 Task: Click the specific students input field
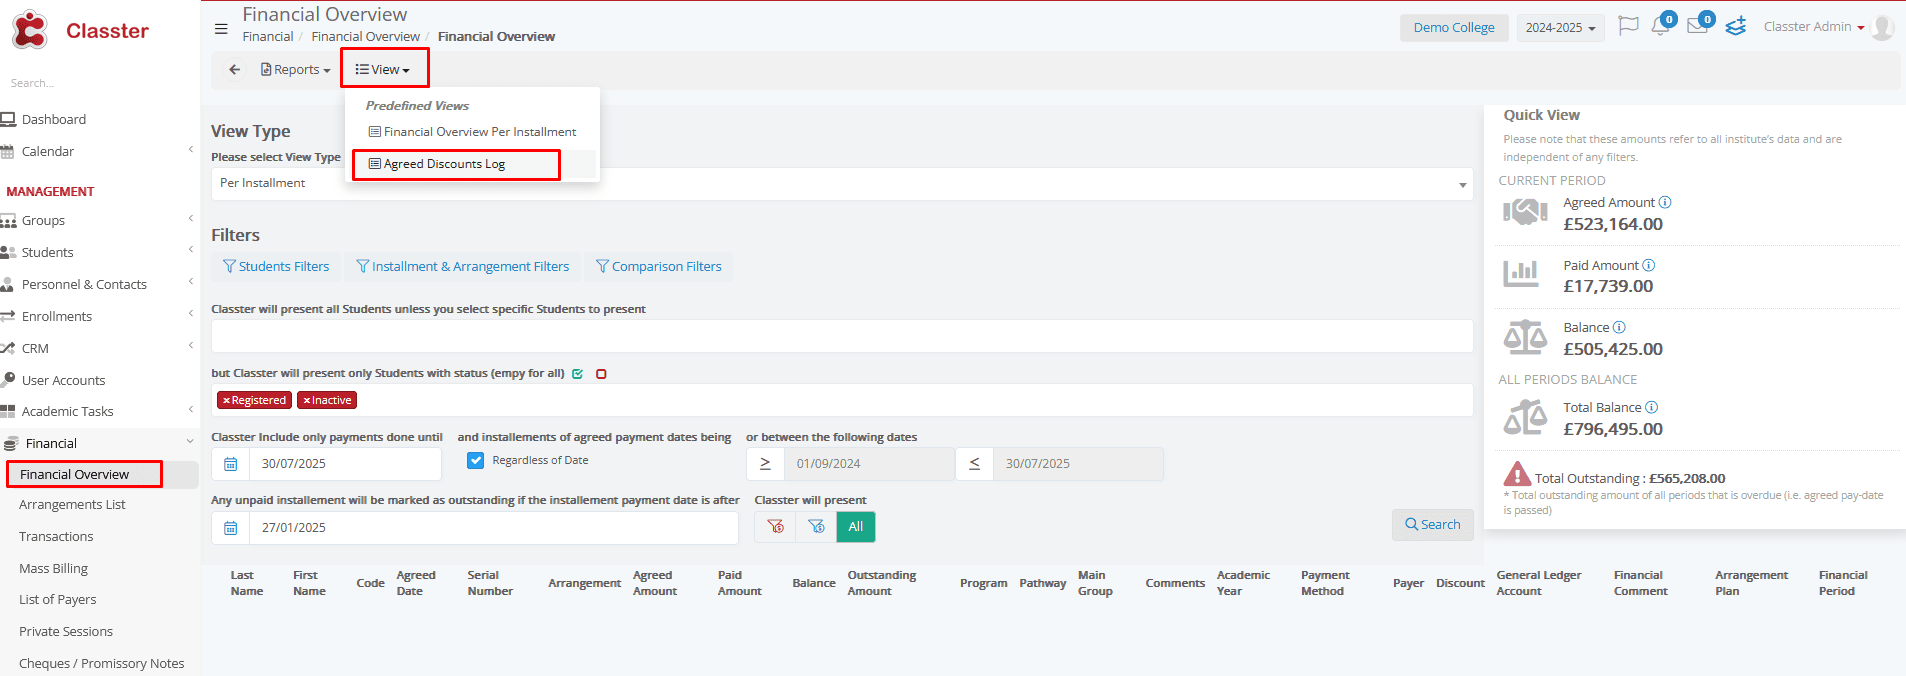click(x=842, y=336)
